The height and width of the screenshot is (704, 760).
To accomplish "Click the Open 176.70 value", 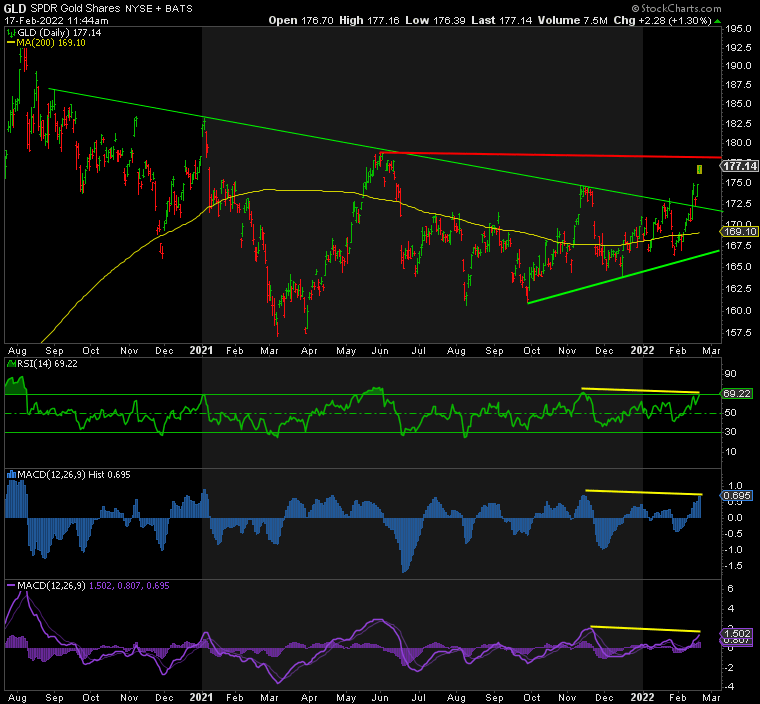I will (301, 20).
